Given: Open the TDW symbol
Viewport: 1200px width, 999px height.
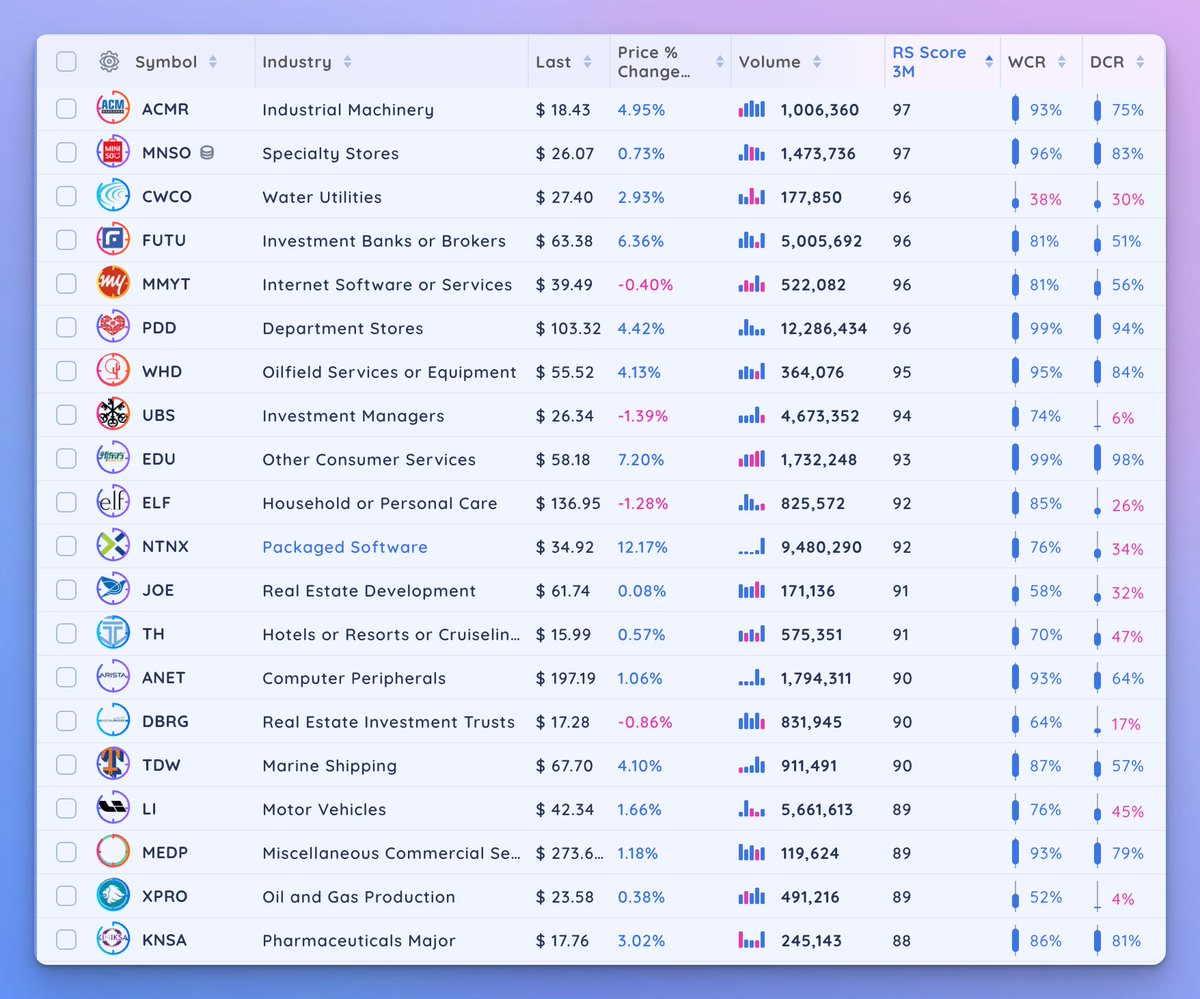Looking at the screenshot, I should click(161, 765).
